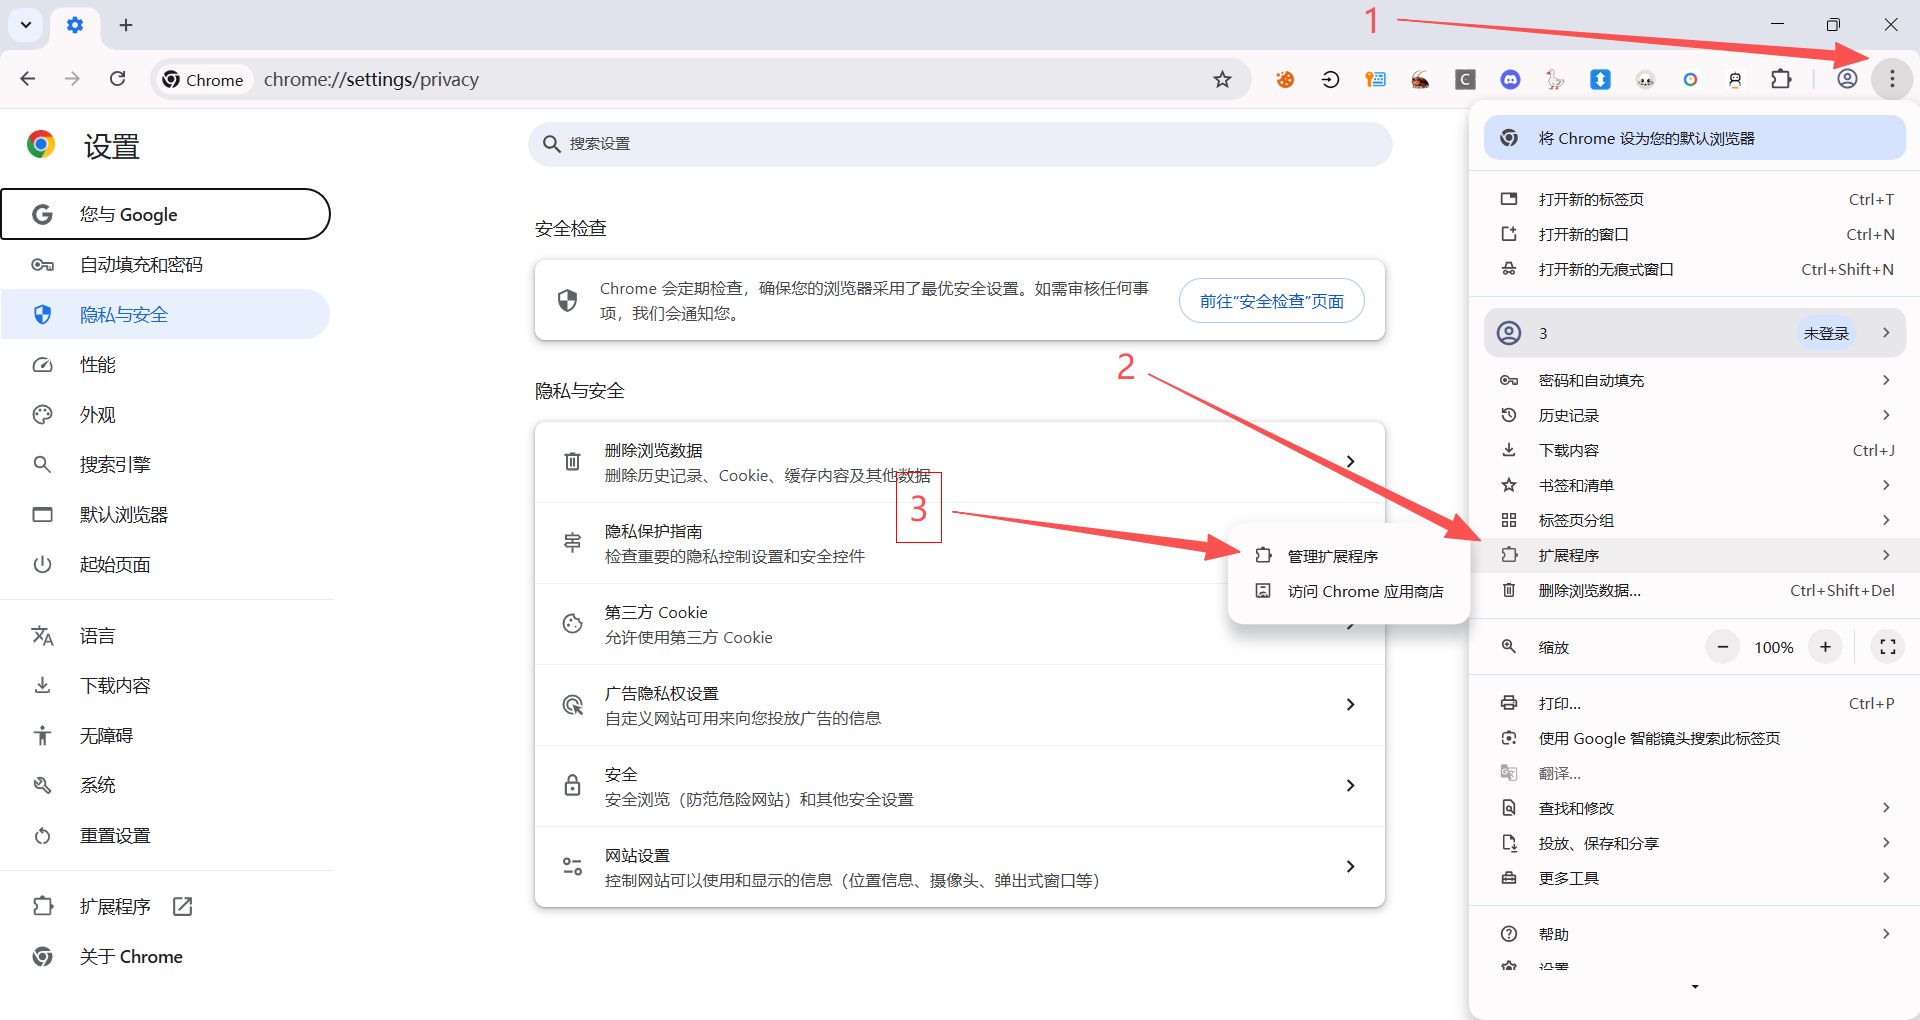Image resolution: width=1920 pixels, height=1020 pixels.
Task: Expand the Ad privacy settings row
Action: (x=960, y=705)
